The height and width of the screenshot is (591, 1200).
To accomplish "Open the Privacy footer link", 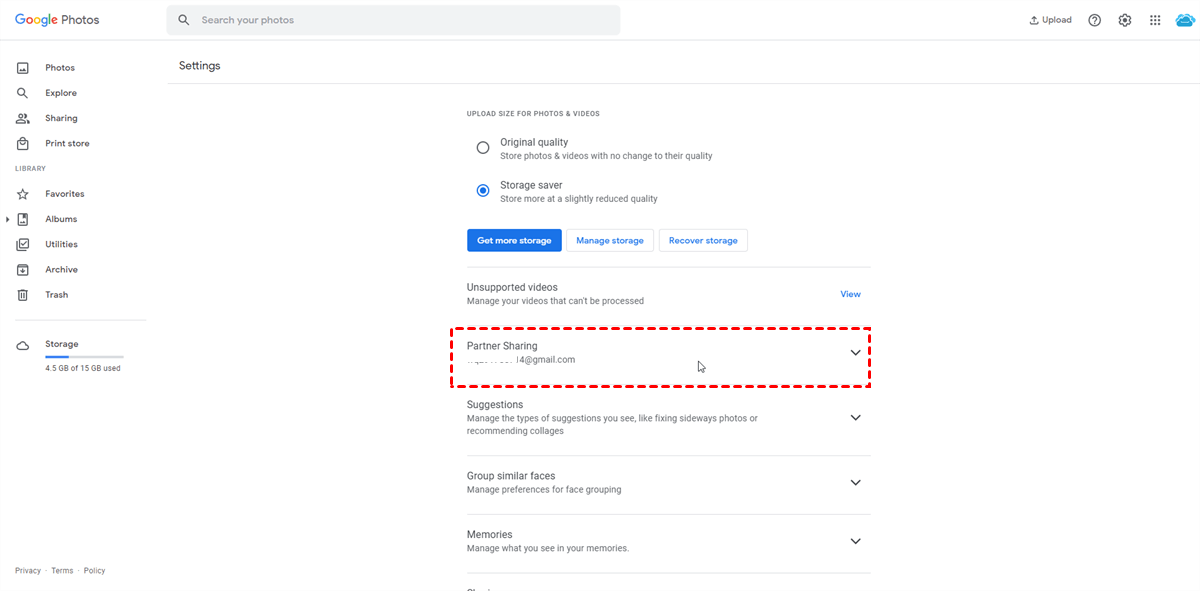I will (x=28, y=571).
